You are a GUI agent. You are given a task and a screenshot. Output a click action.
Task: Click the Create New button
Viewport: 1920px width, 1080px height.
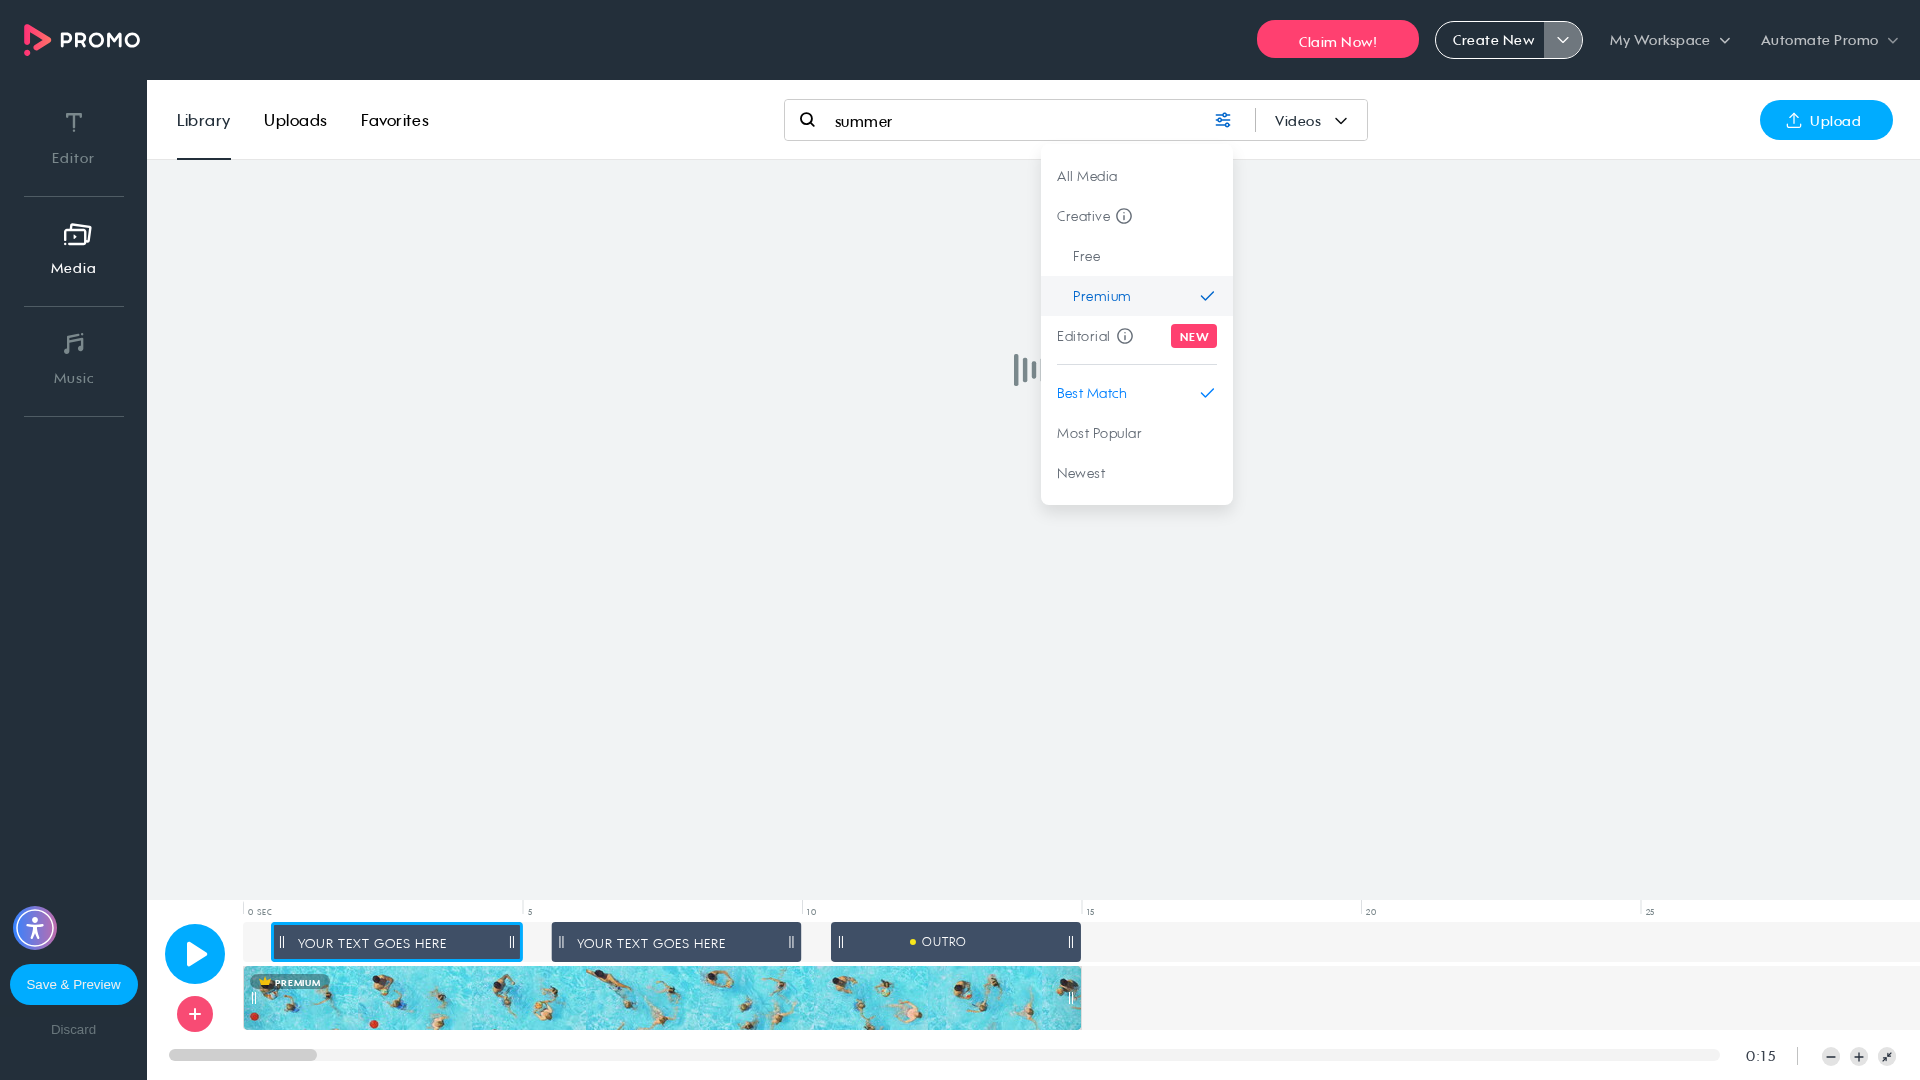click(1491, 40)
